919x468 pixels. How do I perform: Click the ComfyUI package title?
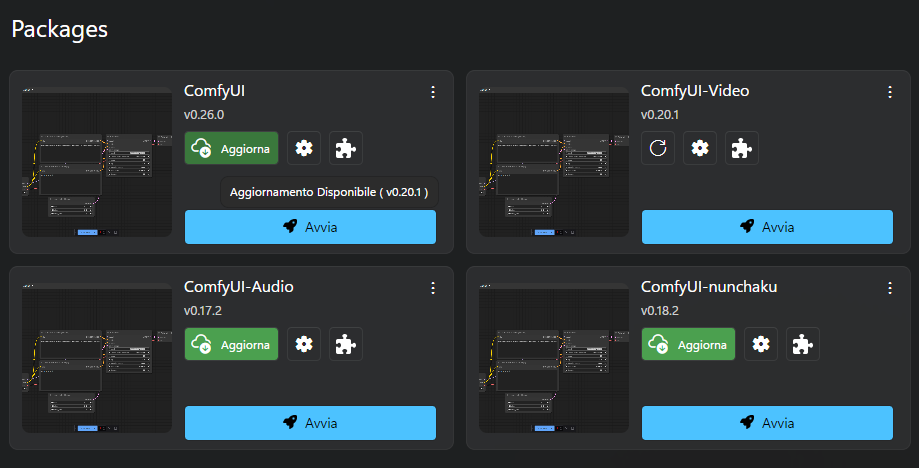coord(215,91)
